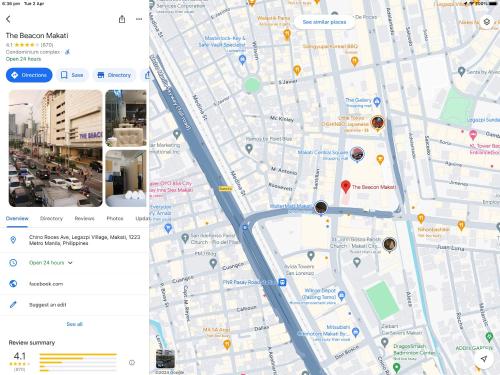The image size is (500, 375).
Task: Switch to the Directory tab
Action: click(x=51, y=219)
